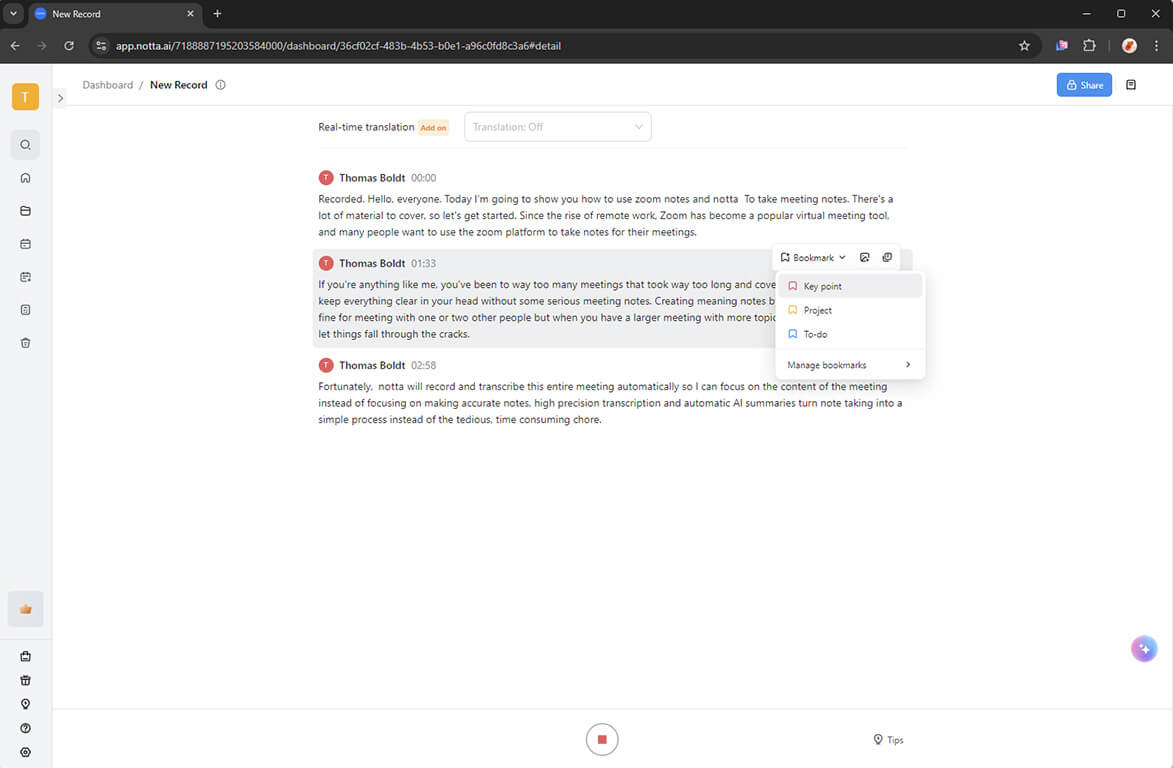Click the speaker avatar at 02:58

click(x=326, y=366)
